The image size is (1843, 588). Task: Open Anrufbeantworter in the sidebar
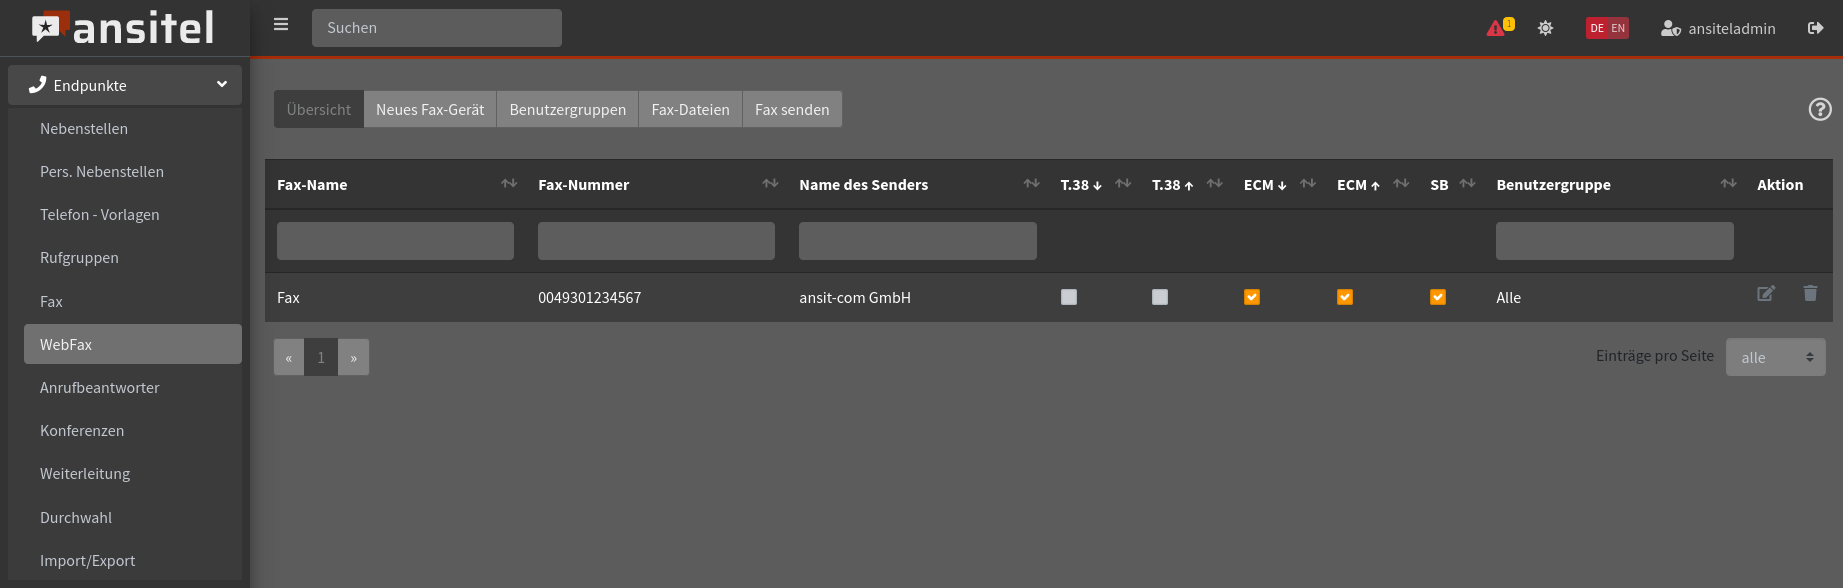pos(100,388)
